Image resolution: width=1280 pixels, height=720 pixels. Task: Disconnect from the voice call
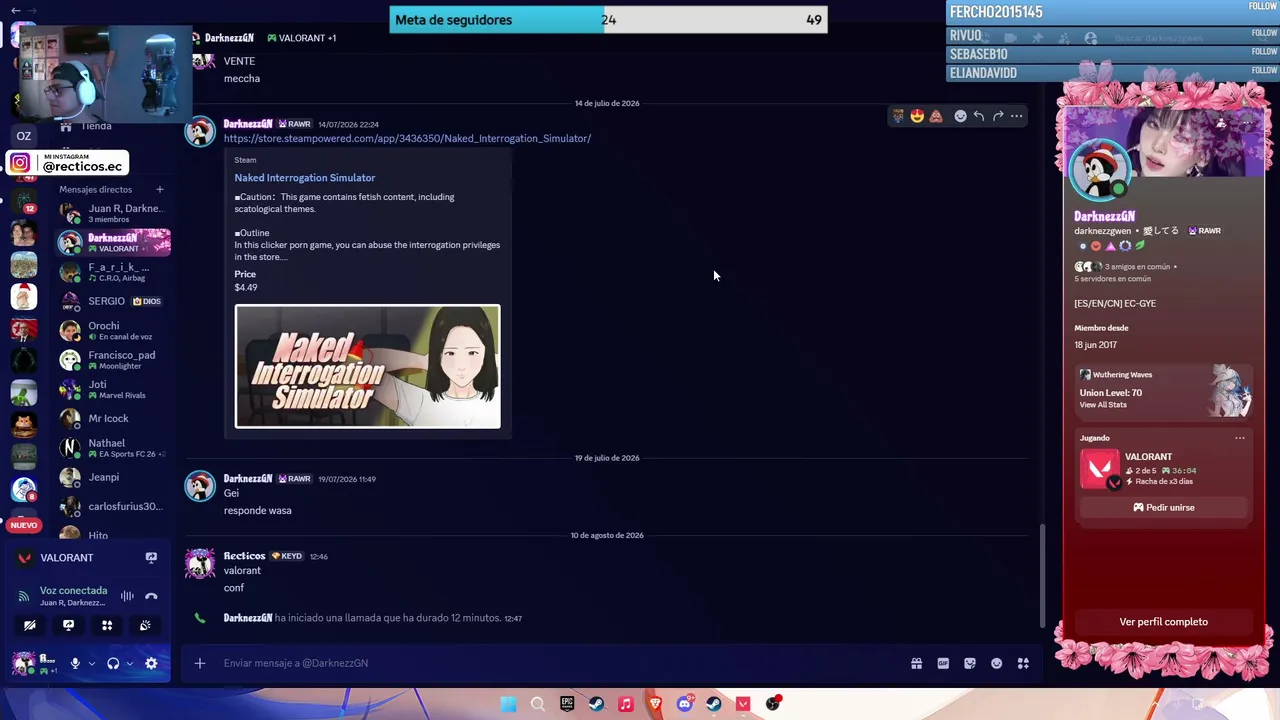tap(151, 596)
